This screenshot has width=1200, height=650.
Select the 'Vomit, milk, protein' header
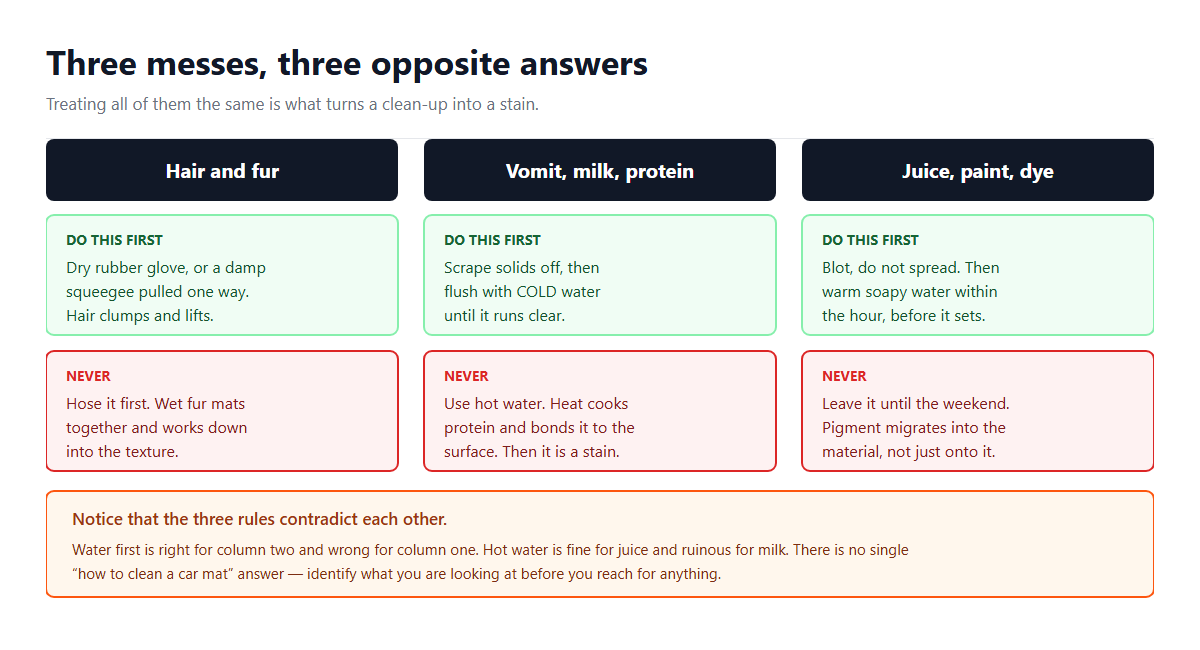[x=600, y=170]
